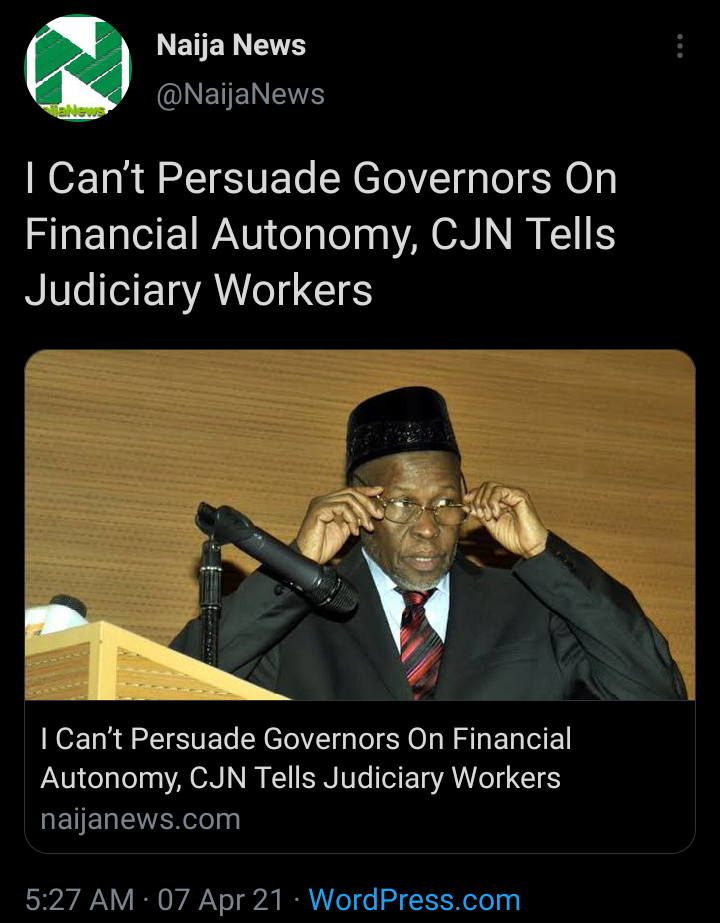Image resolution: width=720 pixels, height=923 pixels.
Task: Tap the Naija News profile avatar
Action: [x=78, y=68]
